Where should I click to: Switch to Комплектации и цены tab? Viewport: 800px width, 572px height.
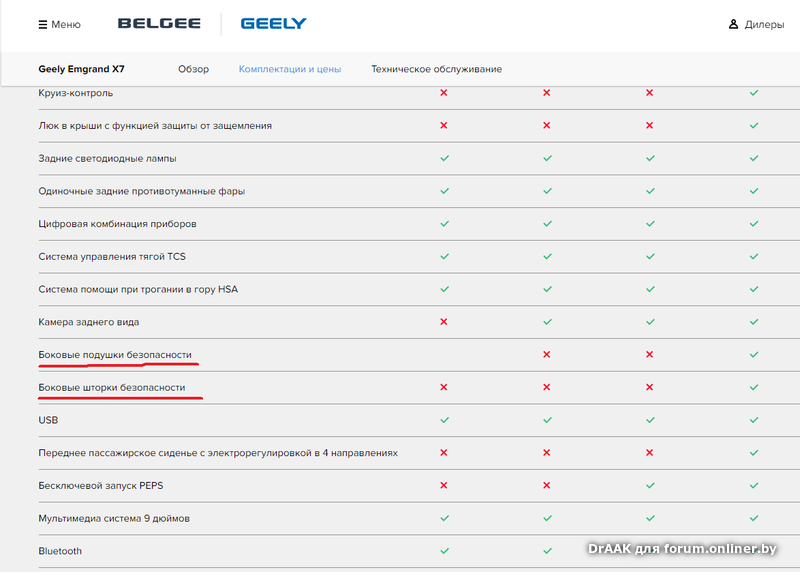point(289,69)
